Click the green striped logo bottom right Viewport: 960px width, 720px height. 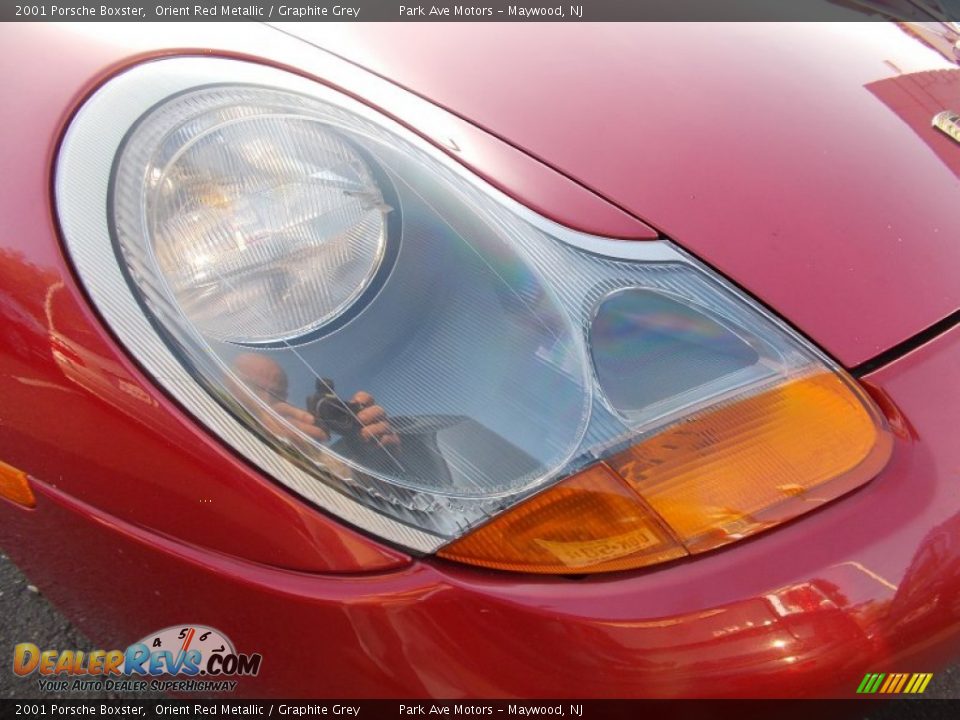click(891, 684)
